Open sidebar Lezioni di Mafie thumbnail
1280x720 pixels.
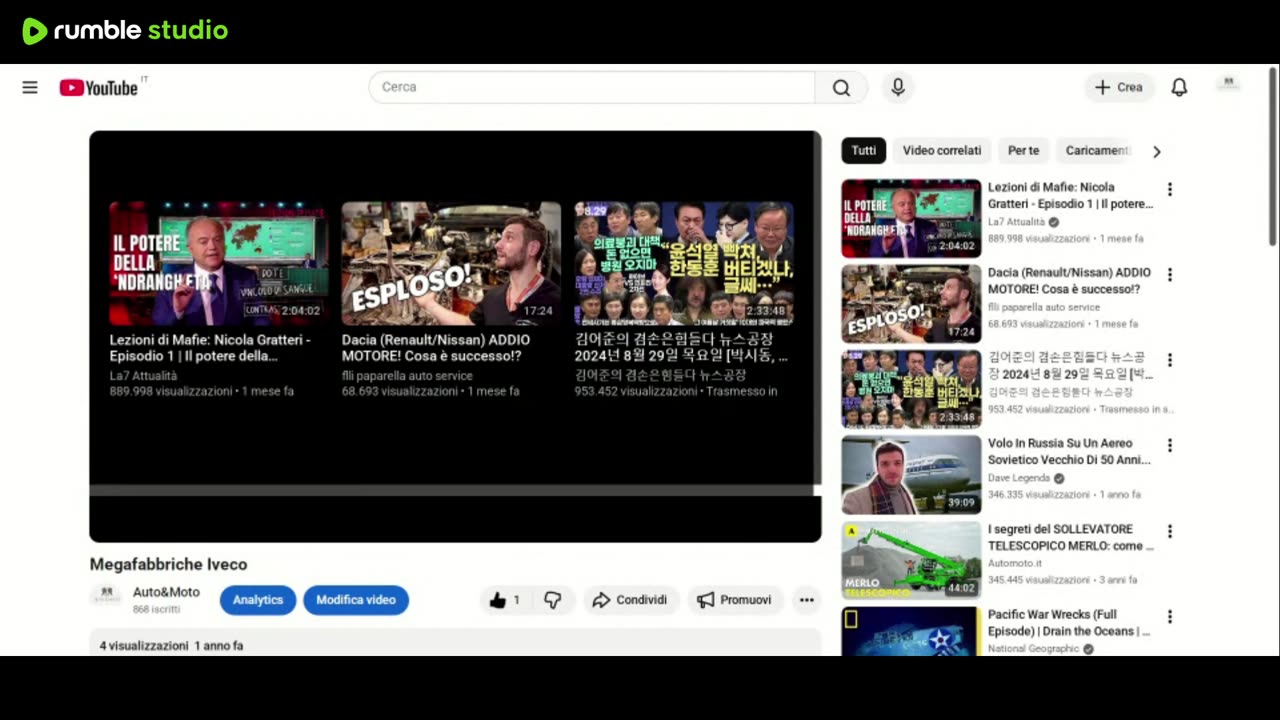pyautogui.click(x=911, y=218)
